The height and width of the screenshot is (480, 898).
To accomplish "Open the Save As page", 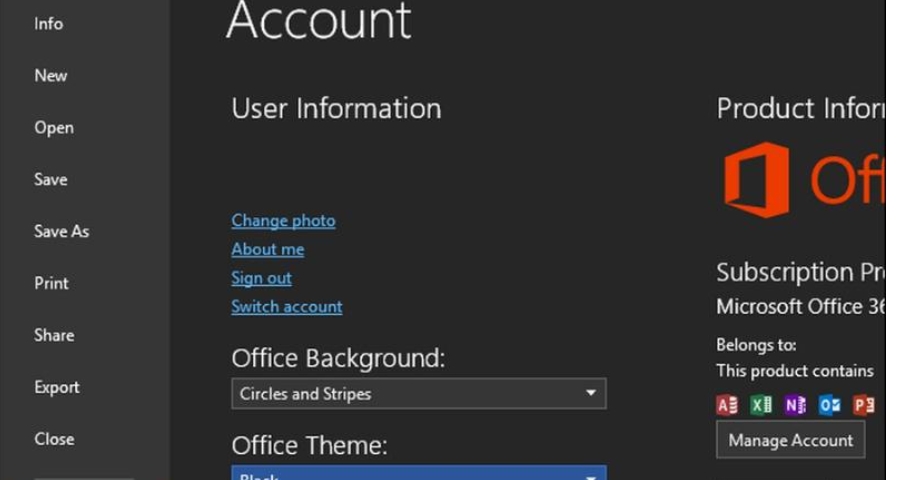I will pos(61,231).
